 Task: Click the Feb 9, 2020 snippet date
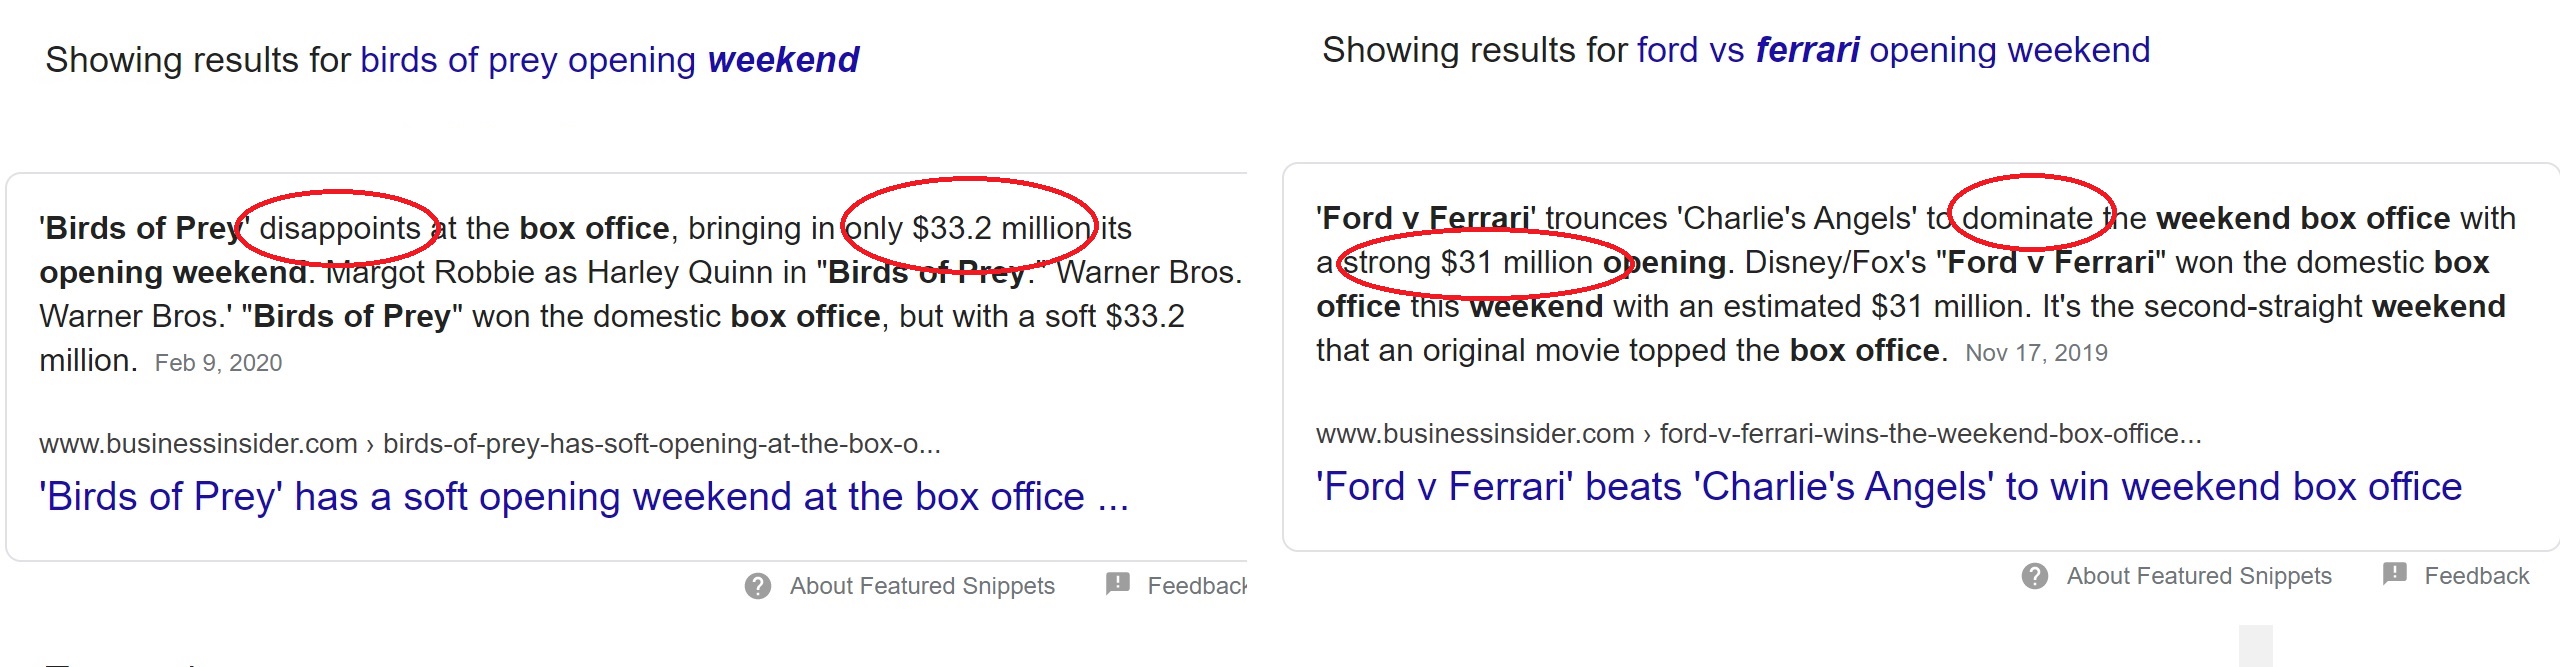point(218,363)
